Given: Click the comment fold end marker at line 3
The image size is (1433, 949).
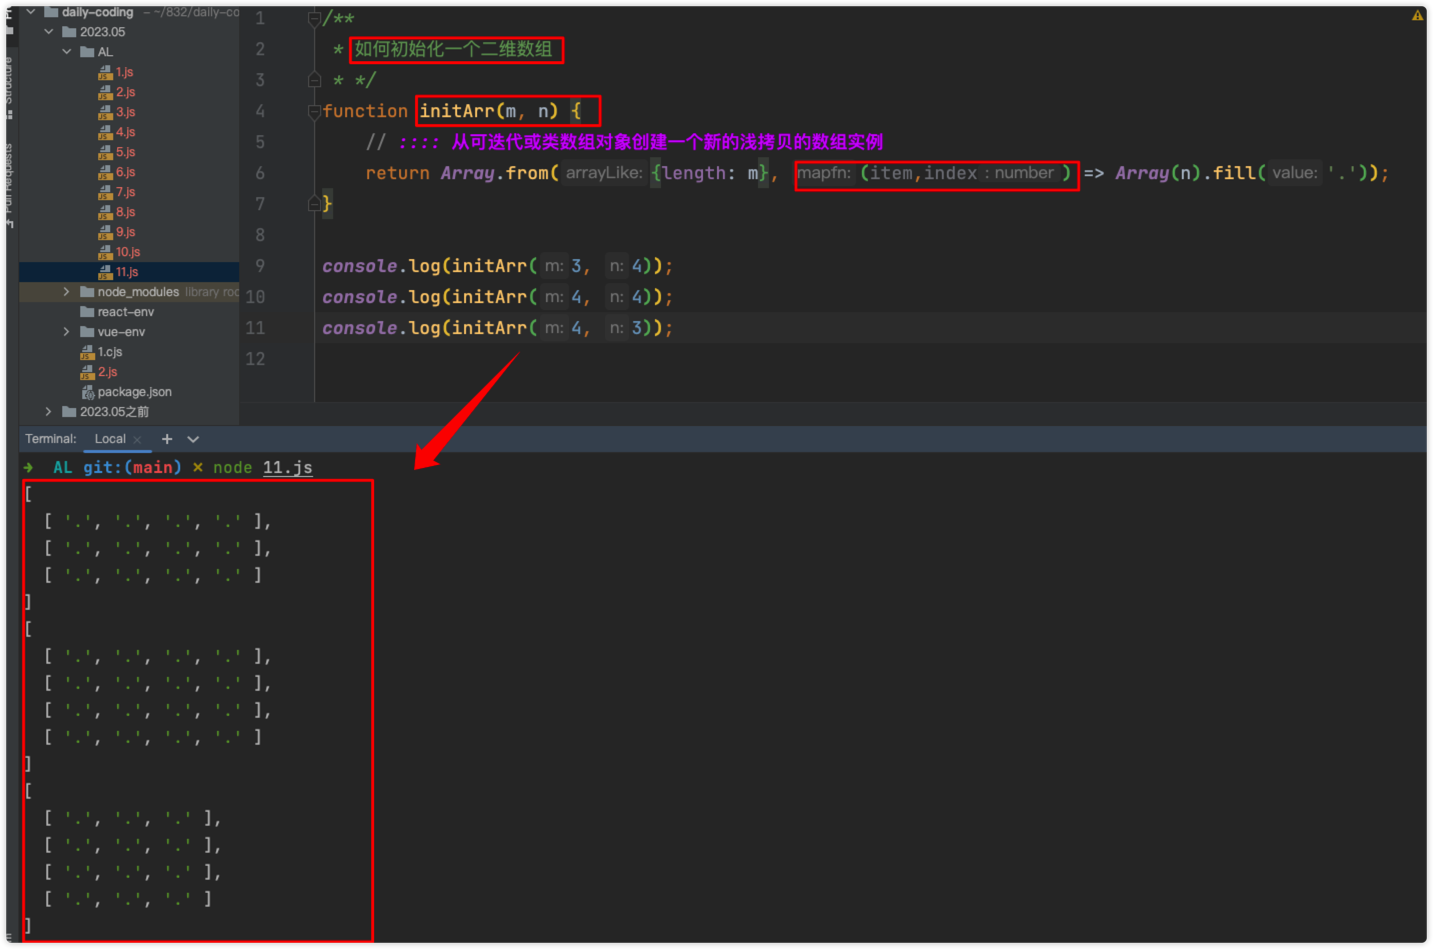Looking at the screenshot, I should coord(314,80).
